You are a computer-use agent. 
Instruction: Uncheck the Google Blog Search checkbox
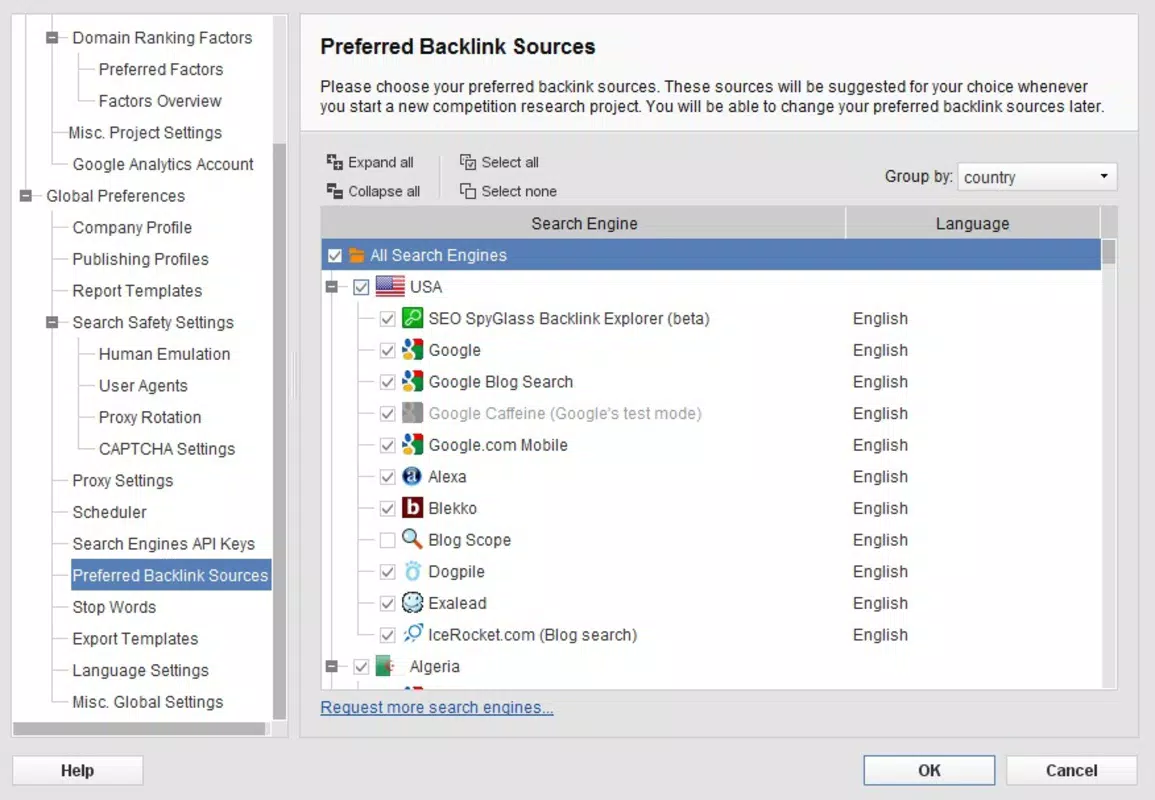pos(387,382)
